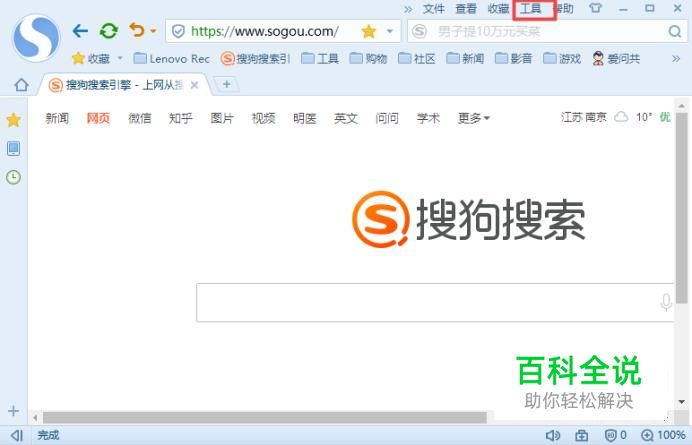Click the 知乎 search category
This screenshot has width=692, height=445.
(x=181, y=118)
